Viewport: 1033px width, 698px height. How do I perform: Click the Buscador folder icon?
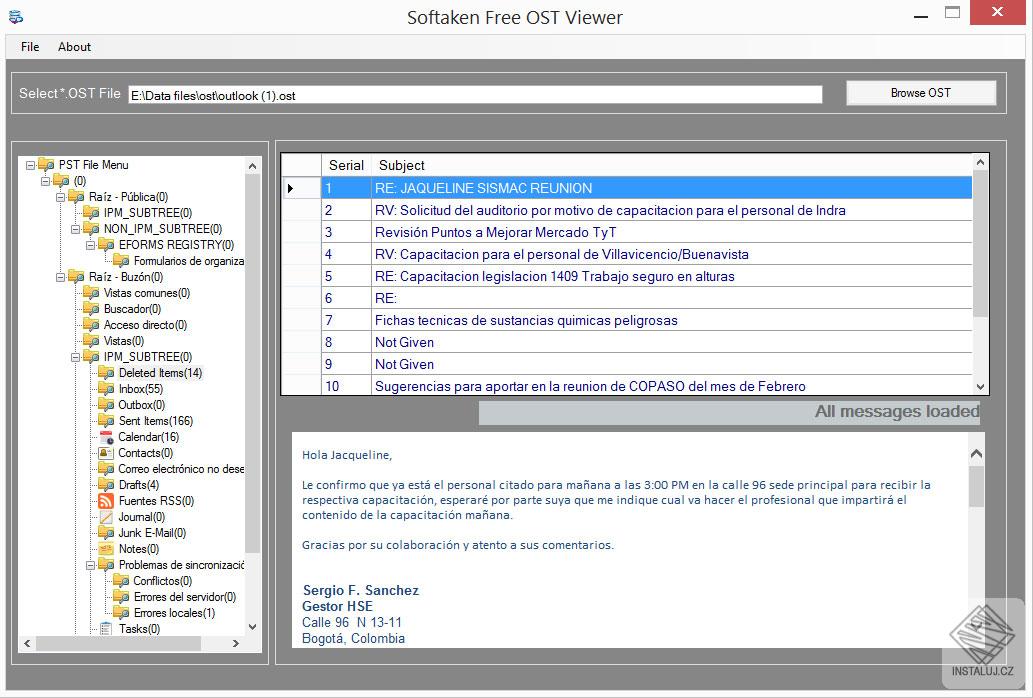(x=92, y=309)
